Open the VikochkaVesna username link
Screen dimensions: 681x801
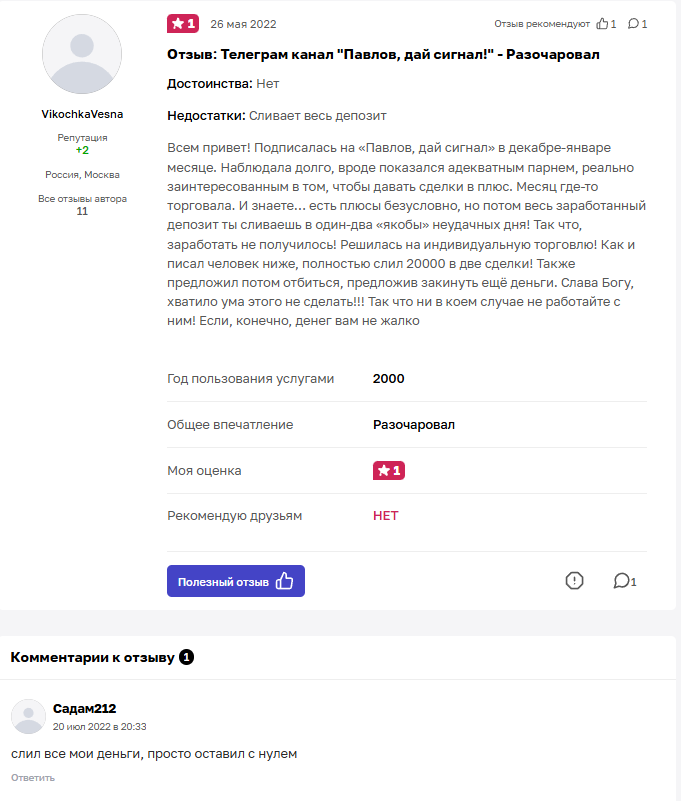click(x=82, y=114)
